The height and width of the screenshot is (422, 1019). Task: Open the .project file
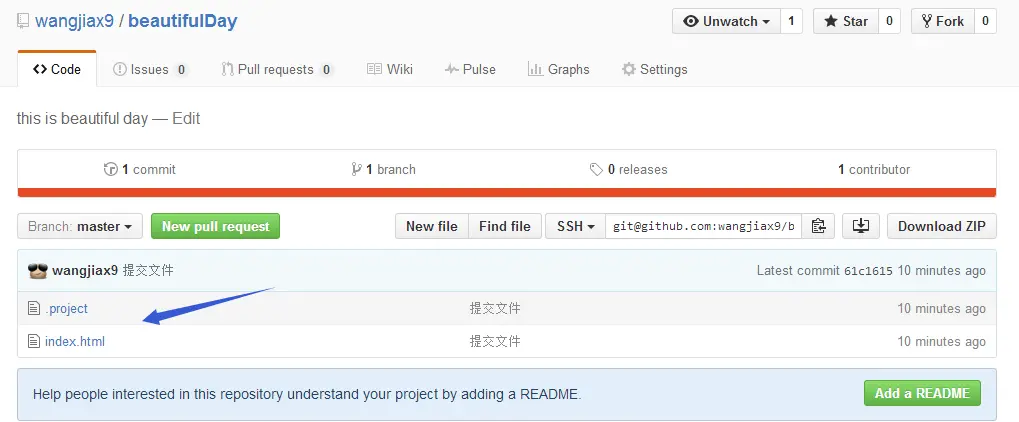click(x=66, y=308)
